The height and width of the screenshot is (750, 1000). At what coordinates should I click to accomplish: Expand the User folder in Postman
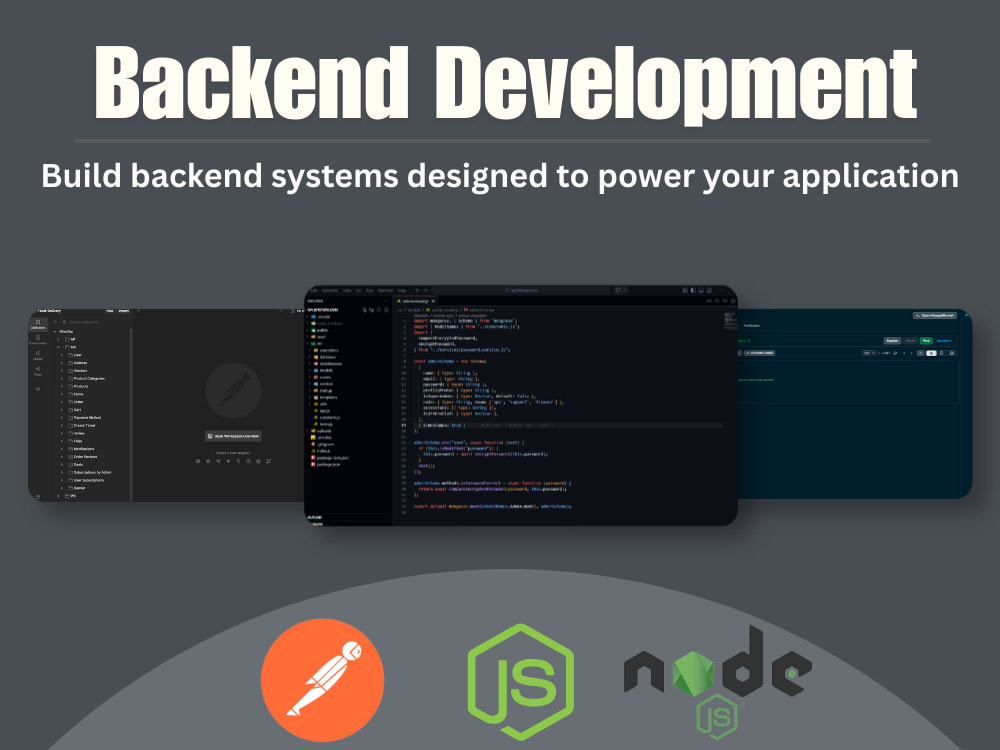point(62,355)
